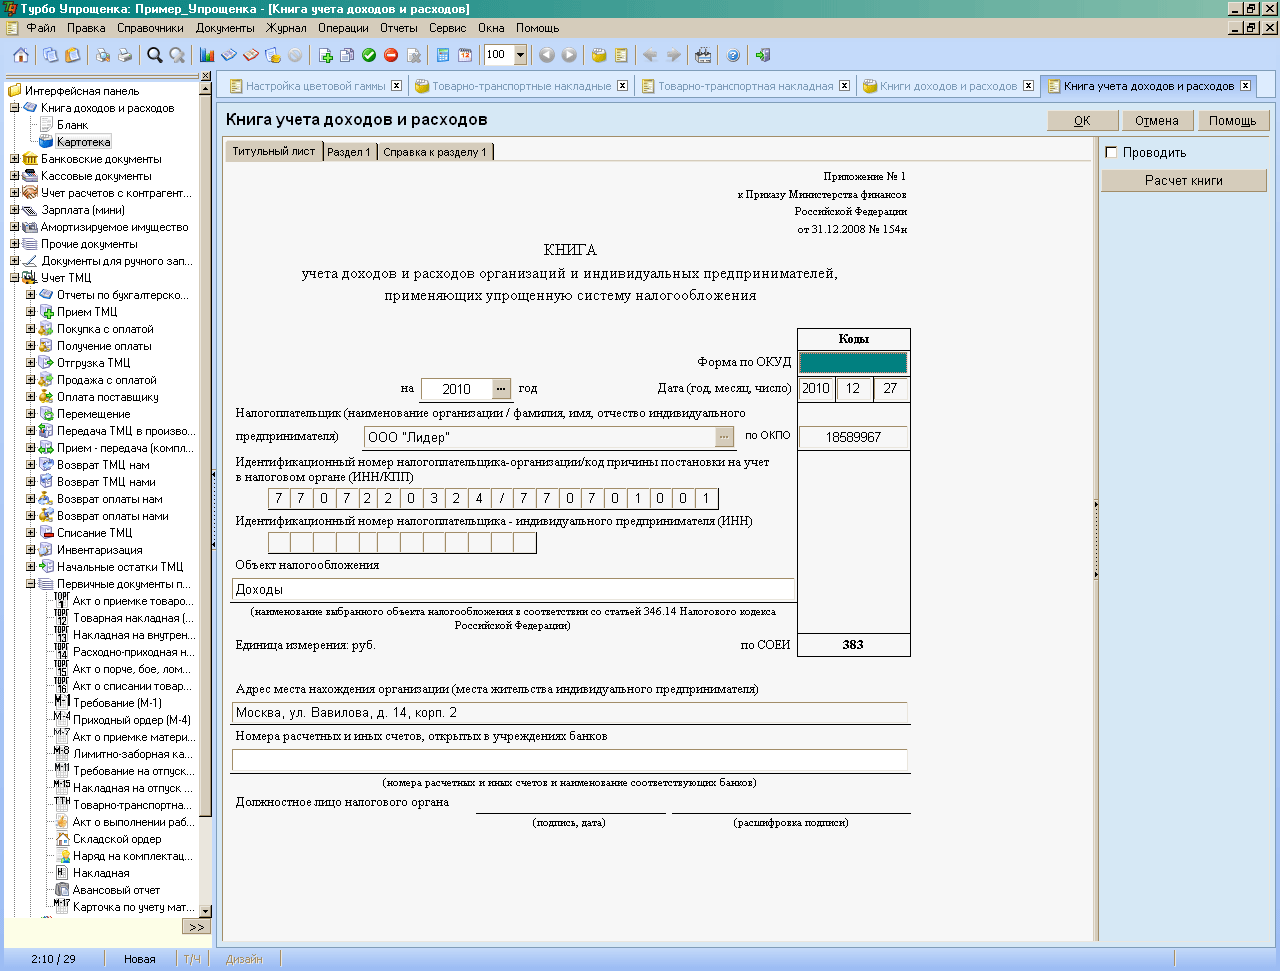Expand the Зарплата (мини) tree node

click(x=14, y=210)
